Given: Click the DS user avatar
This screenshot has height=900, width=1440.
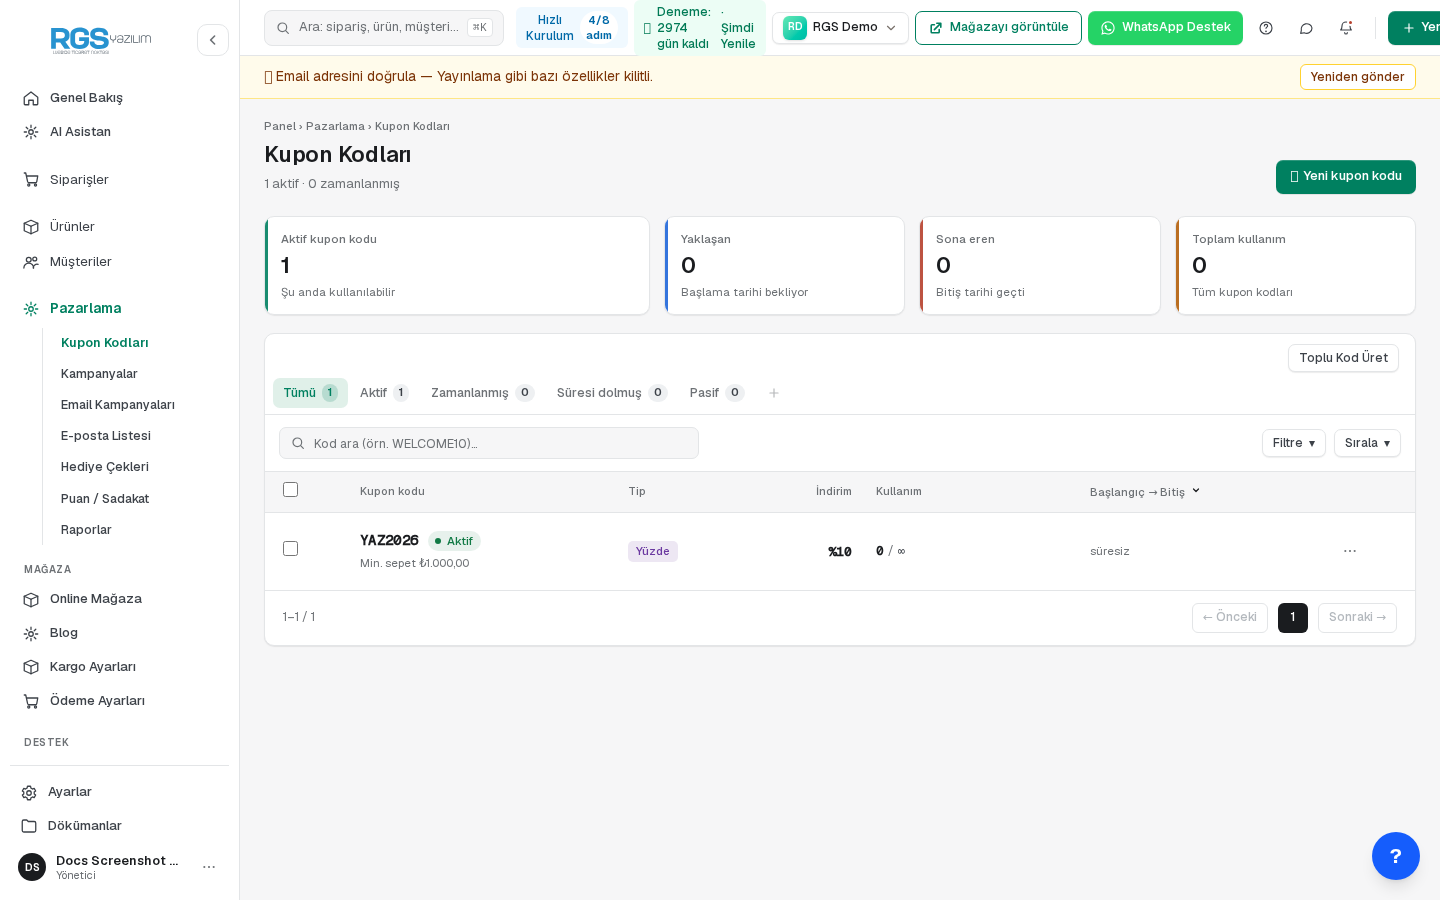Looking at the screenshot, I should (32, 867).
